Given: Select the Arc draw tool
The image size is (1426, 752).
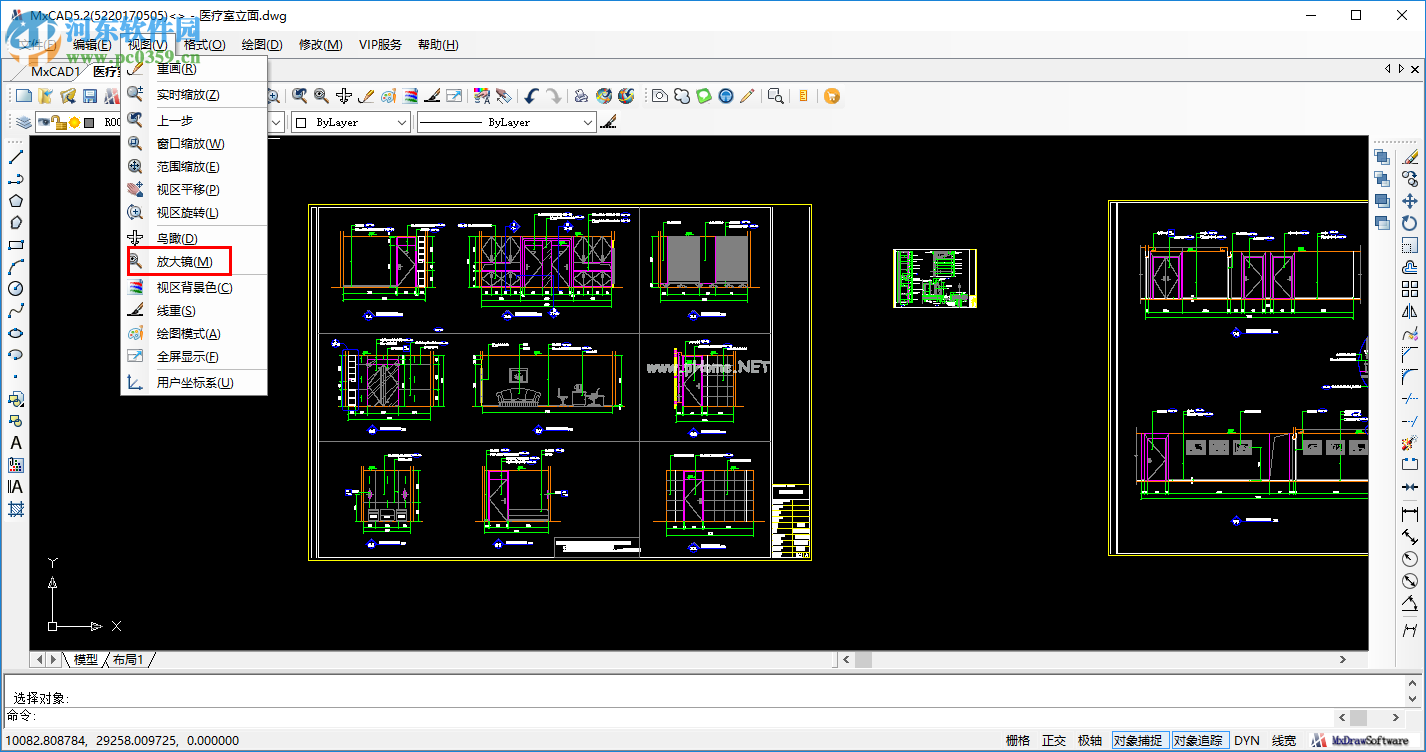Looking at the screenshot, I should click(16, 266).
